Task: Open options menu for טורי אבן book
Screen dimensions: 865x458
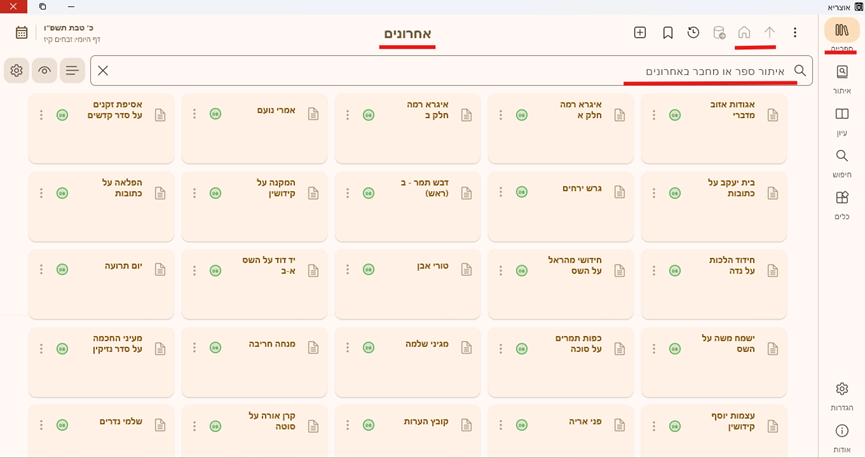Action: pos(347,269)
